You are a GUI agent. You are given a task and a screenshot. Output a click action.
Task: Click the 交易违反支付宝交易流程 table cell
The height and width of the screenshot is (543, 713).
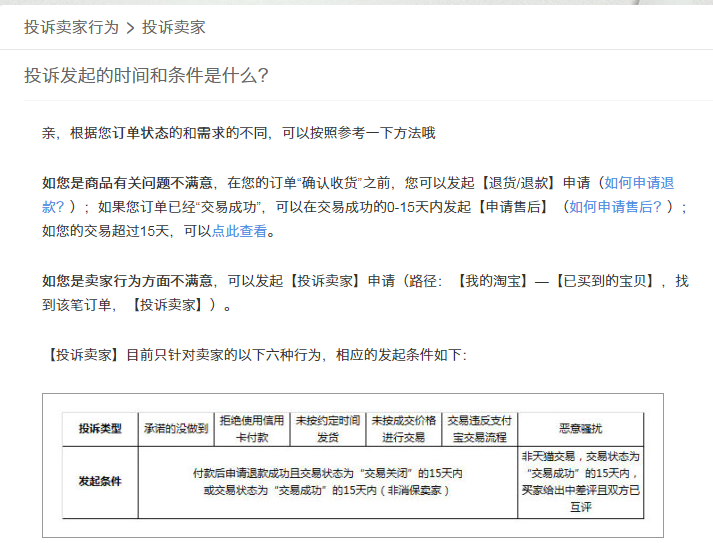(480, 429)
